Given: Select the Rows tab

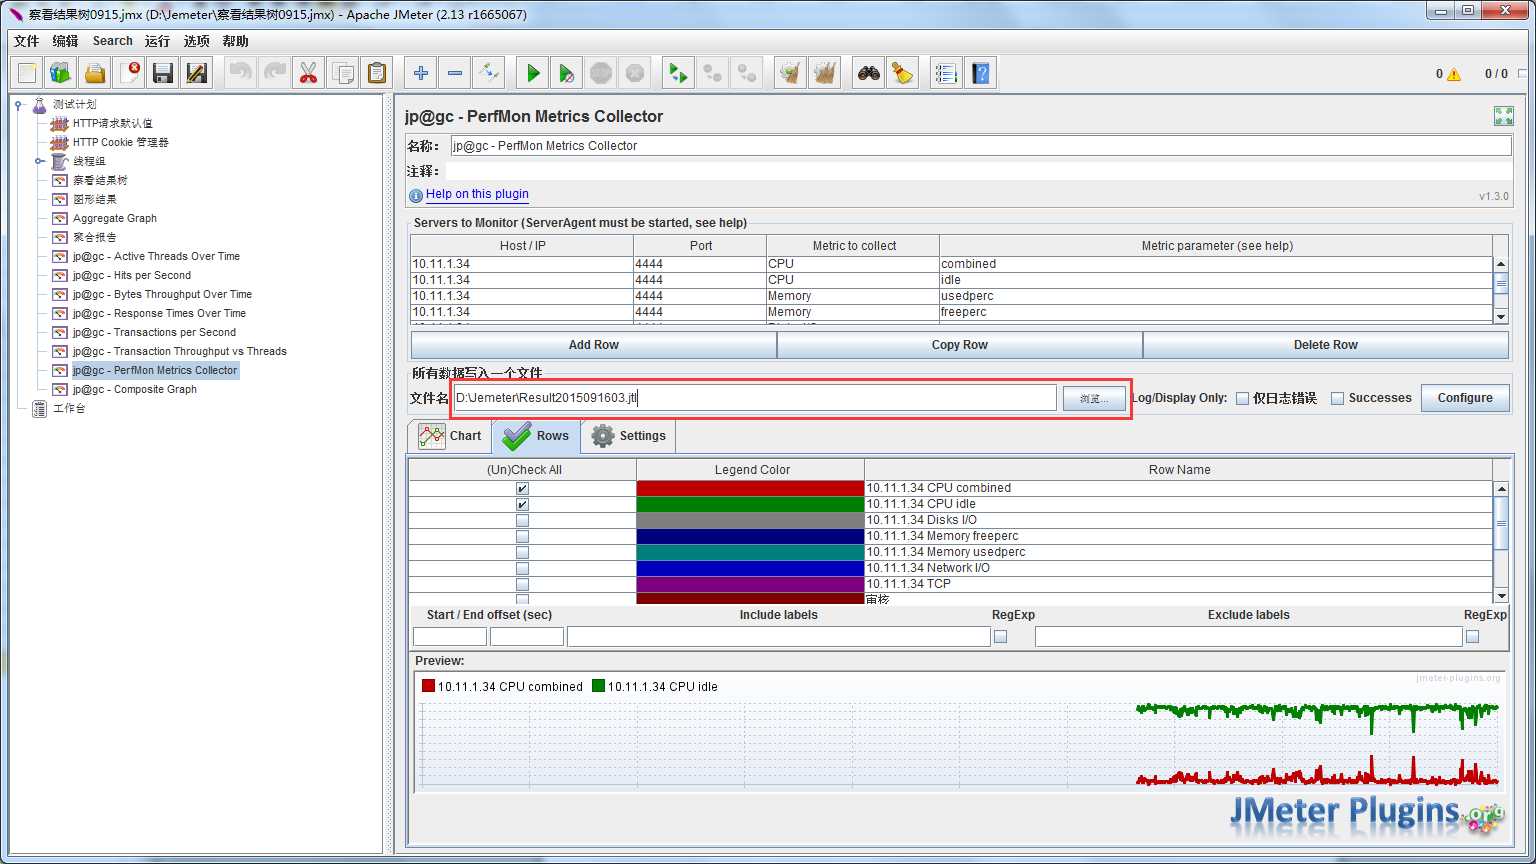Looking at the screenshot, I should pos(536,436).
